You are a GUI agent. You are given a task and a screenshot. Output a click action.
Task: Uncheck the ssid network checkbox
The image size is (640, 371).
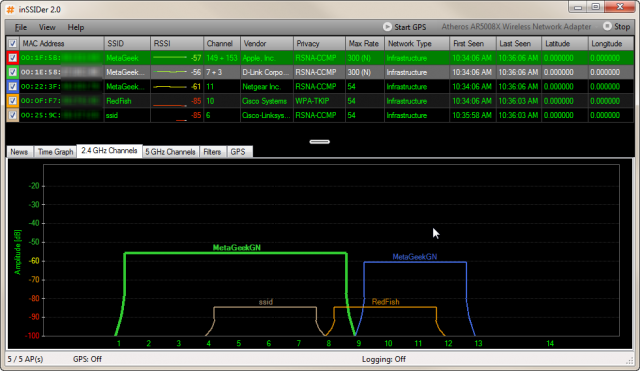13,115
